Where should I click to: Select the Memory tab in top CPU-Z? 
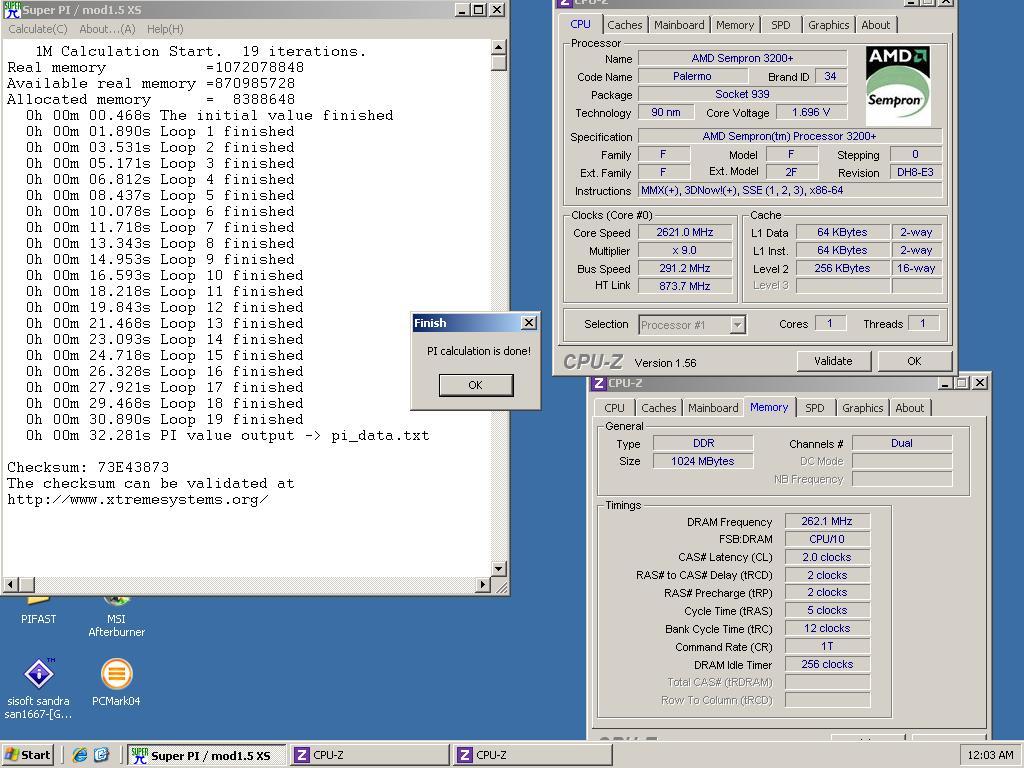(735, 25)
